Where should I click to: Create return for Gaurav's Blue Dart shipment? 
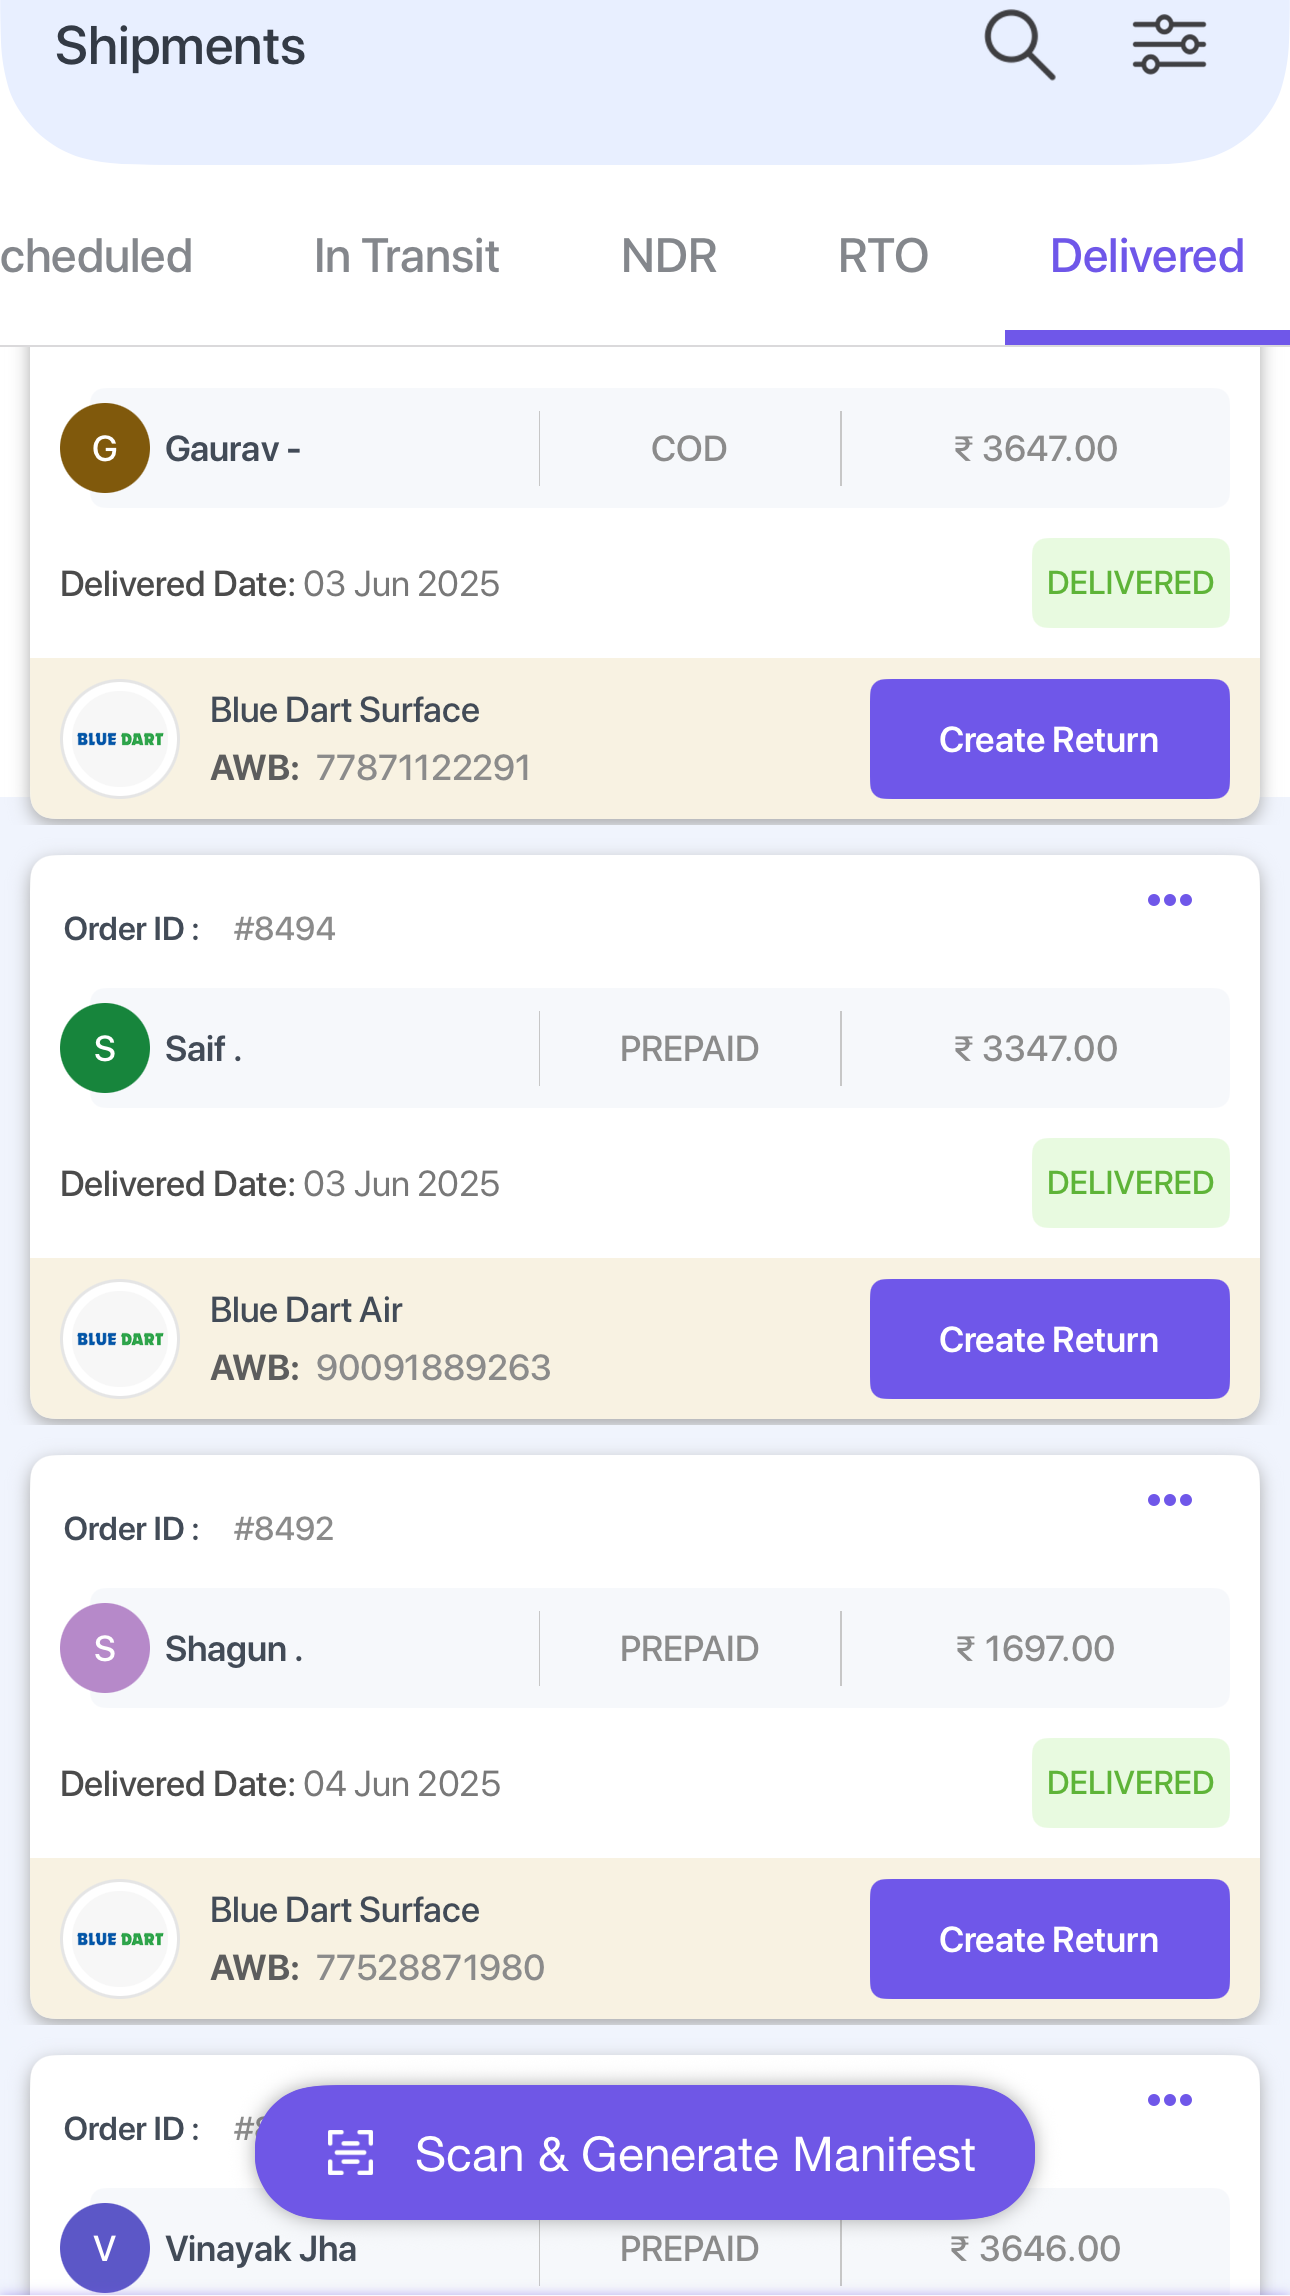pyautogui.click(x=1049, y=739)
